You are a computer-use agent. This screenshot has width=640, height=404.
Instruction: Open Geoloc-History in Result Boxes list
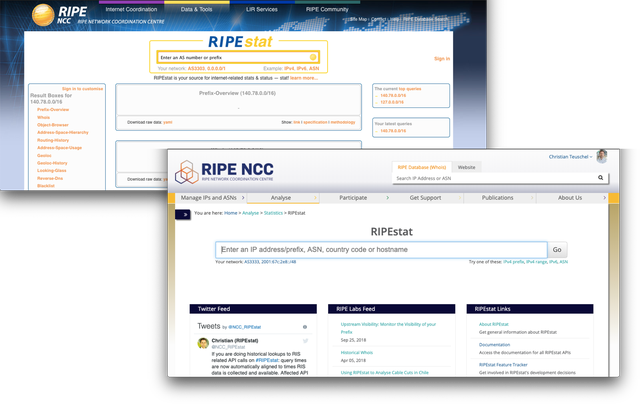[52, 163]
